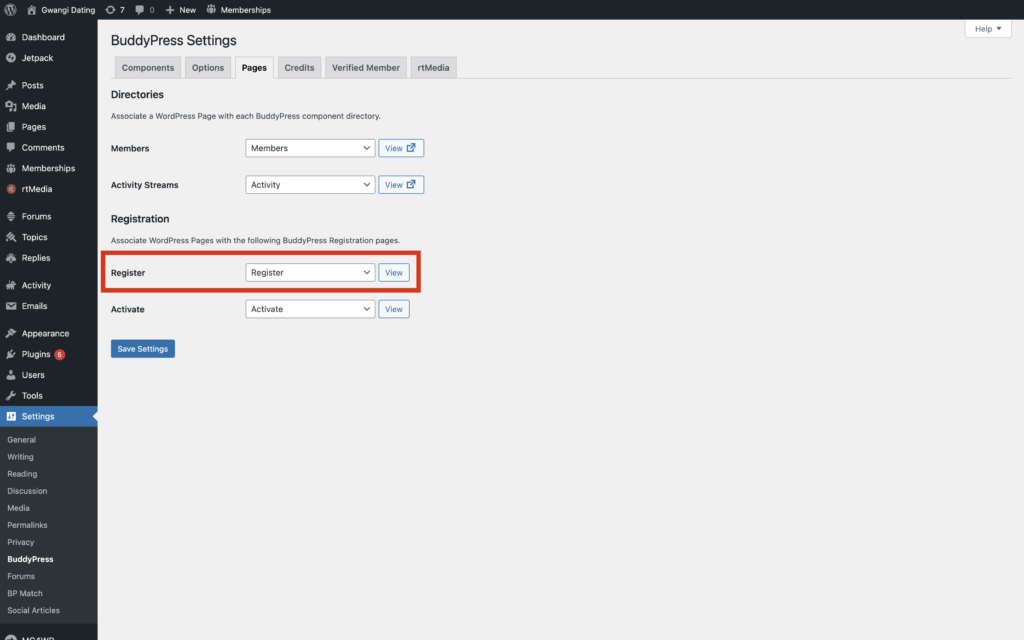The height and width of the screenshot is (640, 1024).
Task: Switch to the Options tab
Action: pos(208,67)
